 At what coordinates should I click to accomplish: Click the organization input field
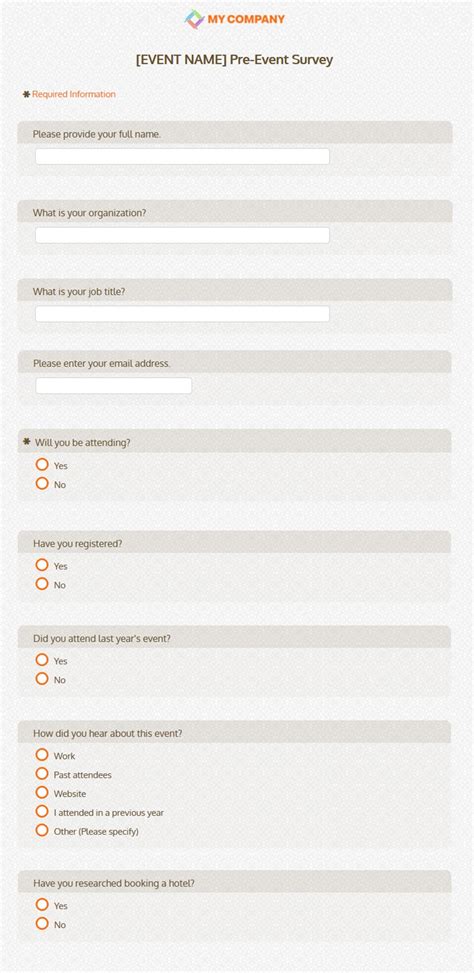tap(182, 235)
